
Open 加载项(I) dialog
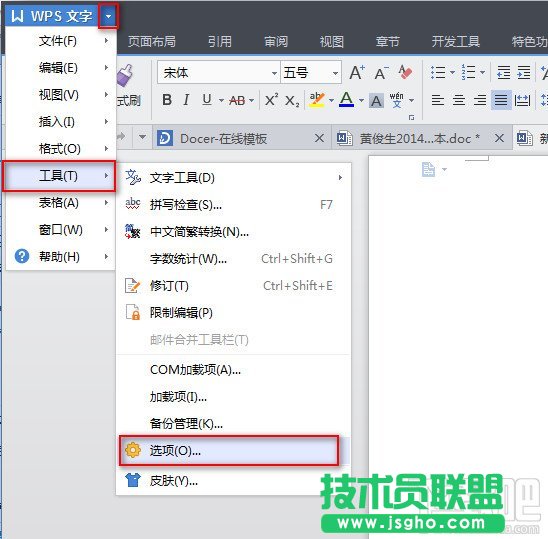point(233,397)
